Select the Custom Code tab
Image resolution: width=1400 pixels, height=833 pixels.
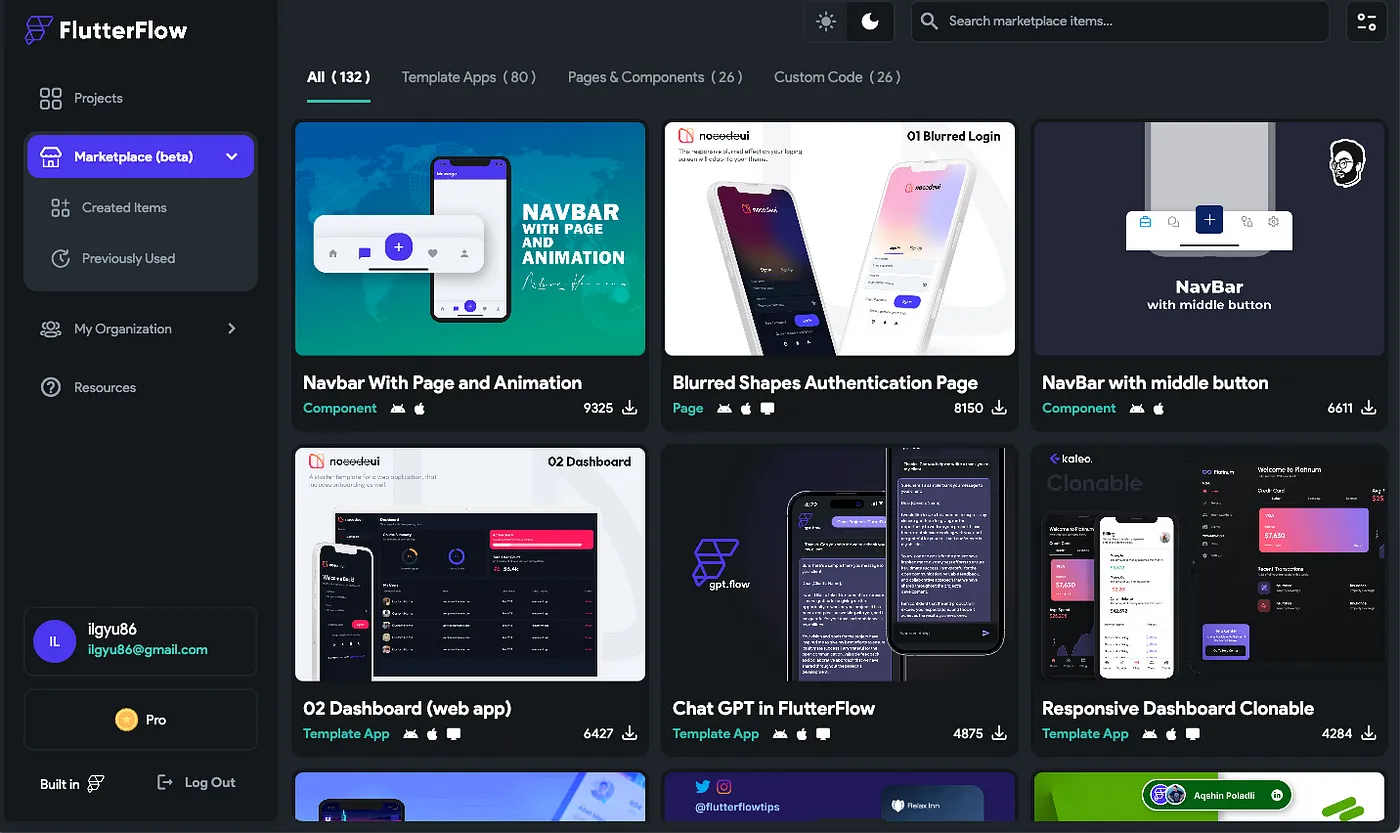[836, 77]
